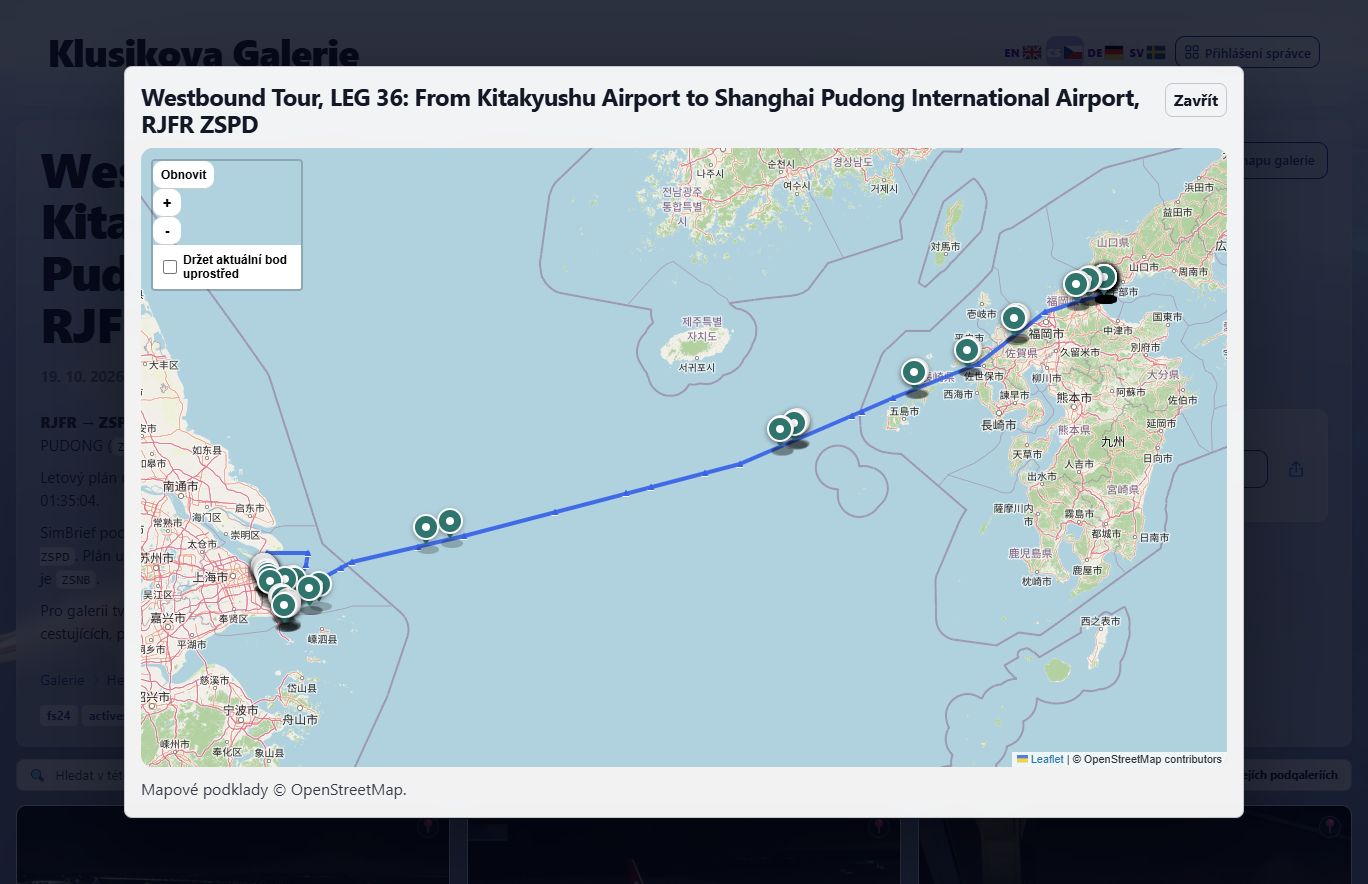The height and width of the screenshot is (884, 1368).
Task: Click Mapové podklady © OpenStreetMap text
Action: [x=274, y=790]
